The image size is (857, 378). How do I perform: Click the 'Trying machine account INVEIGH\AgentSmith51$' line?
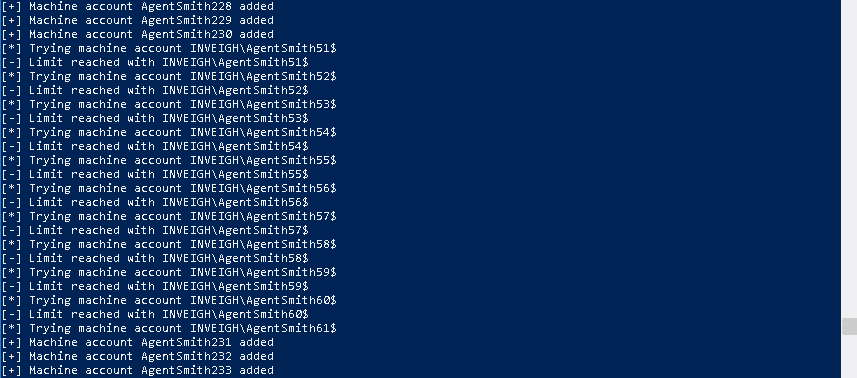coord(169,49)
